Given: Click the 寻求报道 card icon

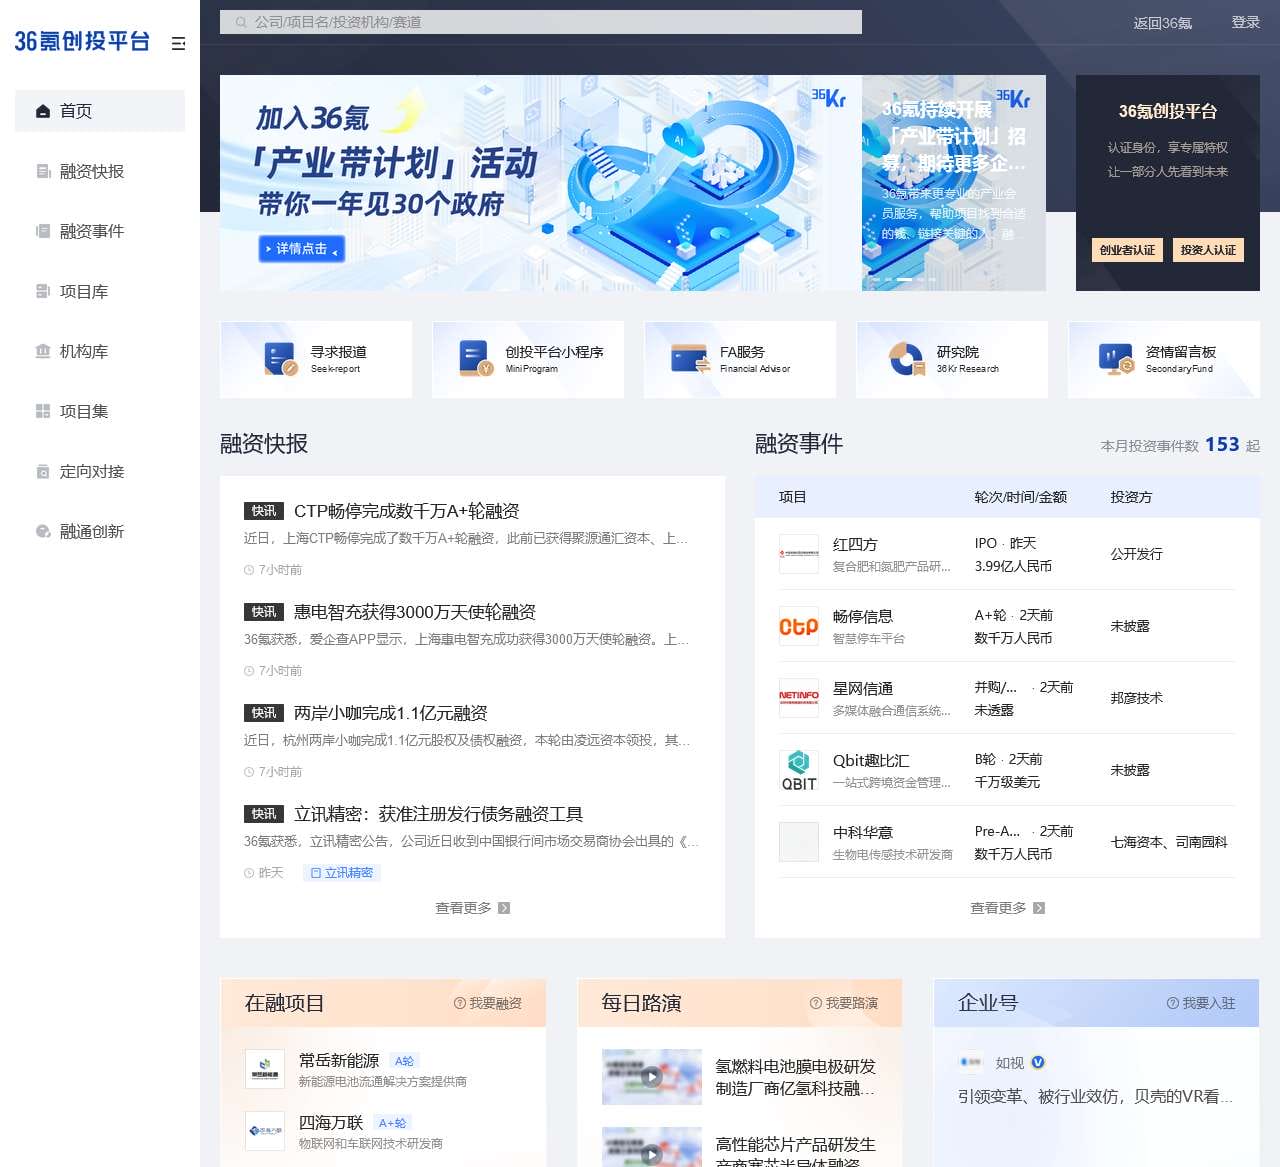Looking at the screenshot, I should 280,359.
